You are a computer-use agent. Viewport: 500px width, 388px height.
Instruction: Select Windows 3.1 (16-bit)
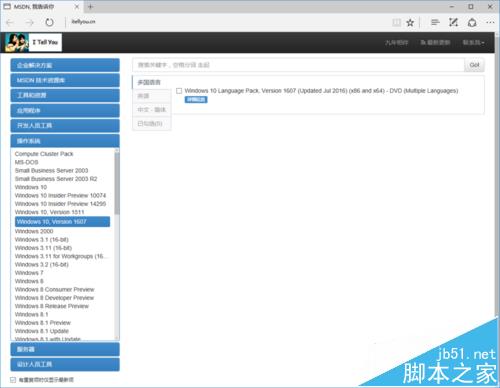point(42,239)
